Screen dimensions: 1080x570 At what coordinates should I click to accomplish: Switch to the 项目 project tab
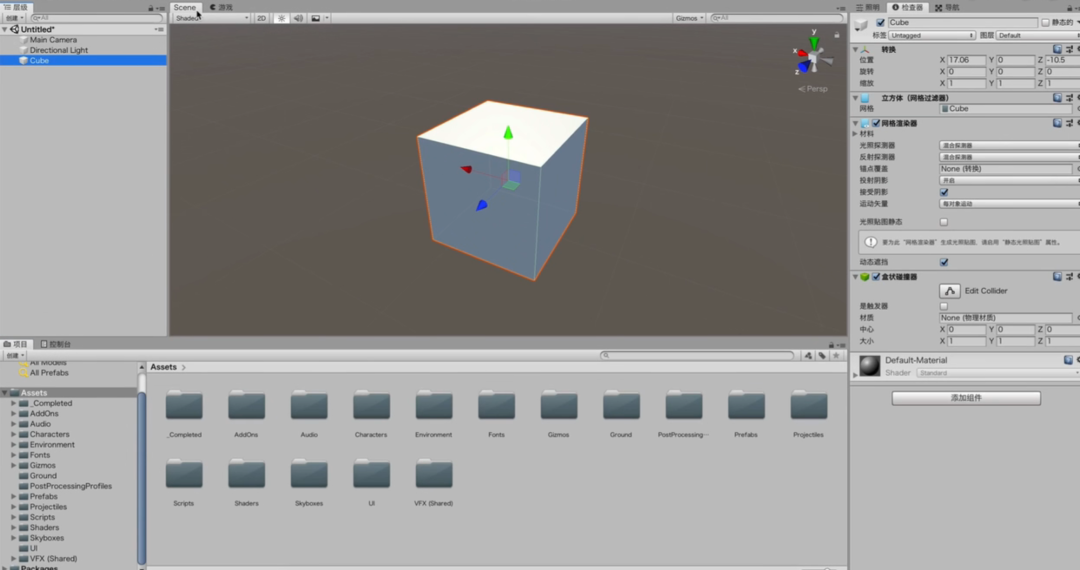[16, 344]
